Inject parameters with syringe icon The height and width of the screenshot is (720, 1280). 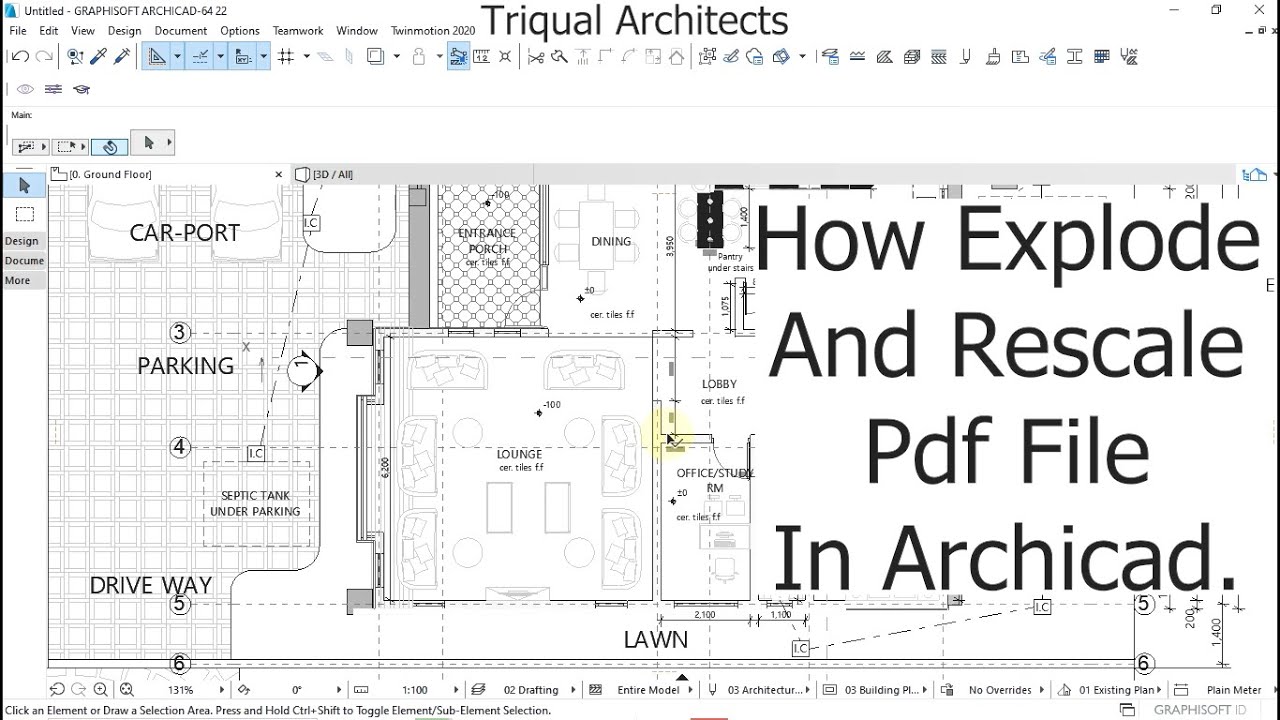click(x=122, y=57)
